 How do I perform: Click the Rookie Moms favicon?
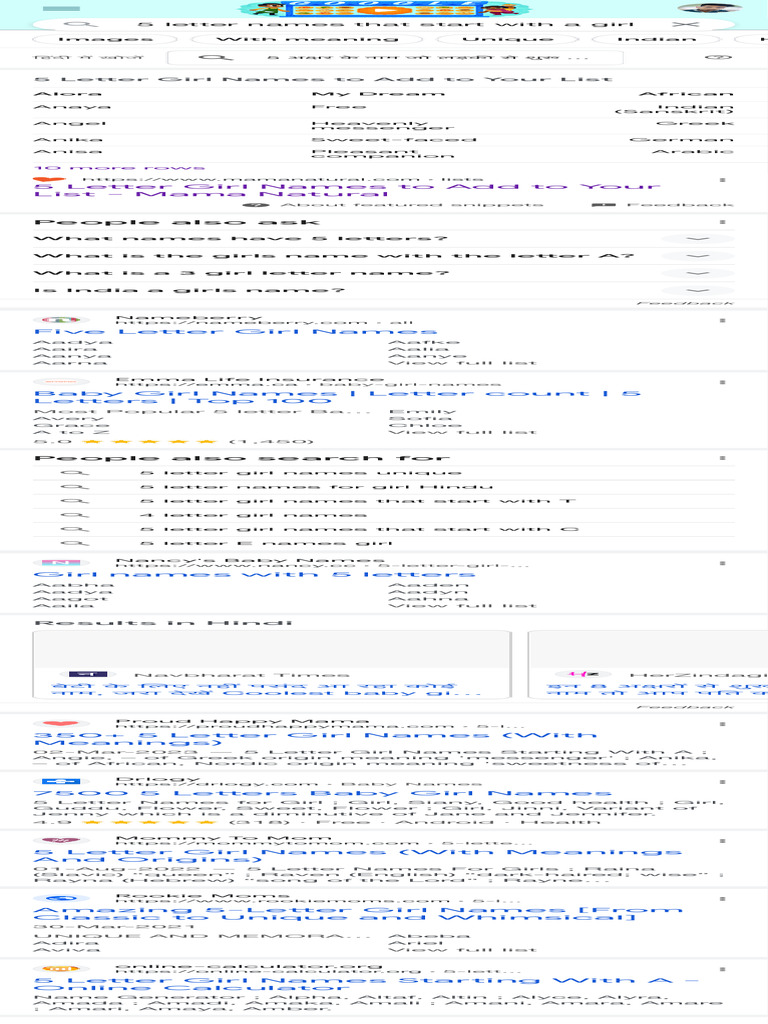[x=61, y=899]
